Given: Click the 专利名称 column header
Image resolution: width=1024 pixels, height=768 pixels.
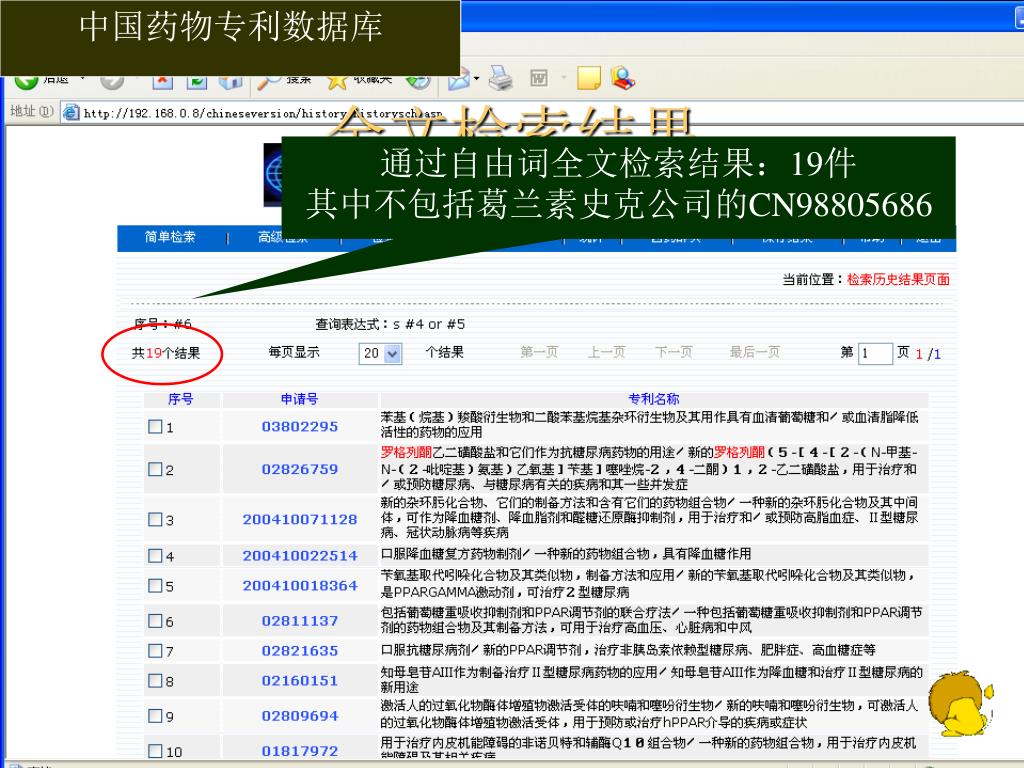Looking at the screenshot, I should 654,399.
